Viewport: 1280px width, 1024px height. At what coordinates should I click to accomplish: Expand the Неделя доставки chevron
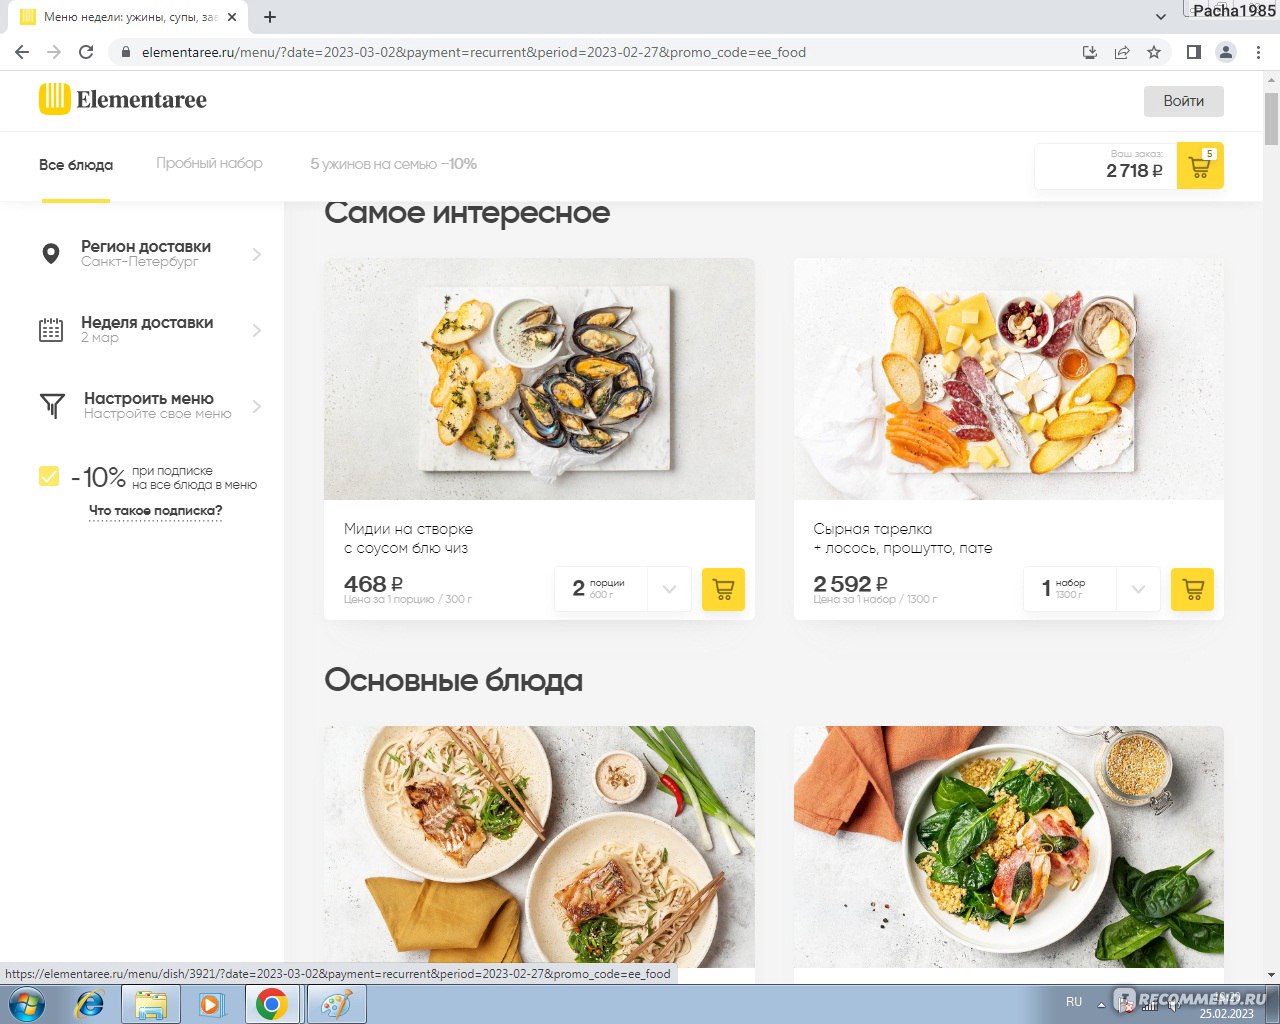257,330
